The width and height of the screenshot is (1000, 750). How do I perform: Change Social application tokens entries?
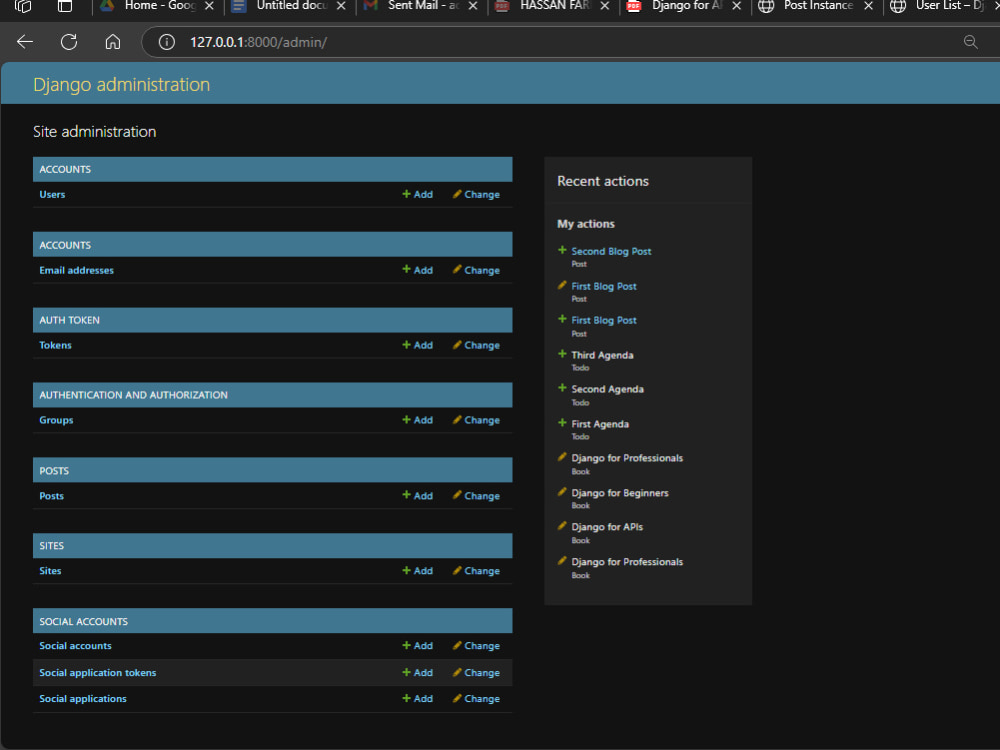[x=476, y=673]
